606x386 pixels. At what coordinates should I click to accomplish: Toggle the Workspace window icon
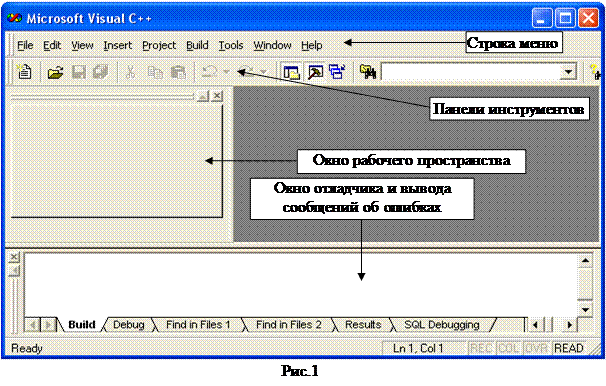291,72
